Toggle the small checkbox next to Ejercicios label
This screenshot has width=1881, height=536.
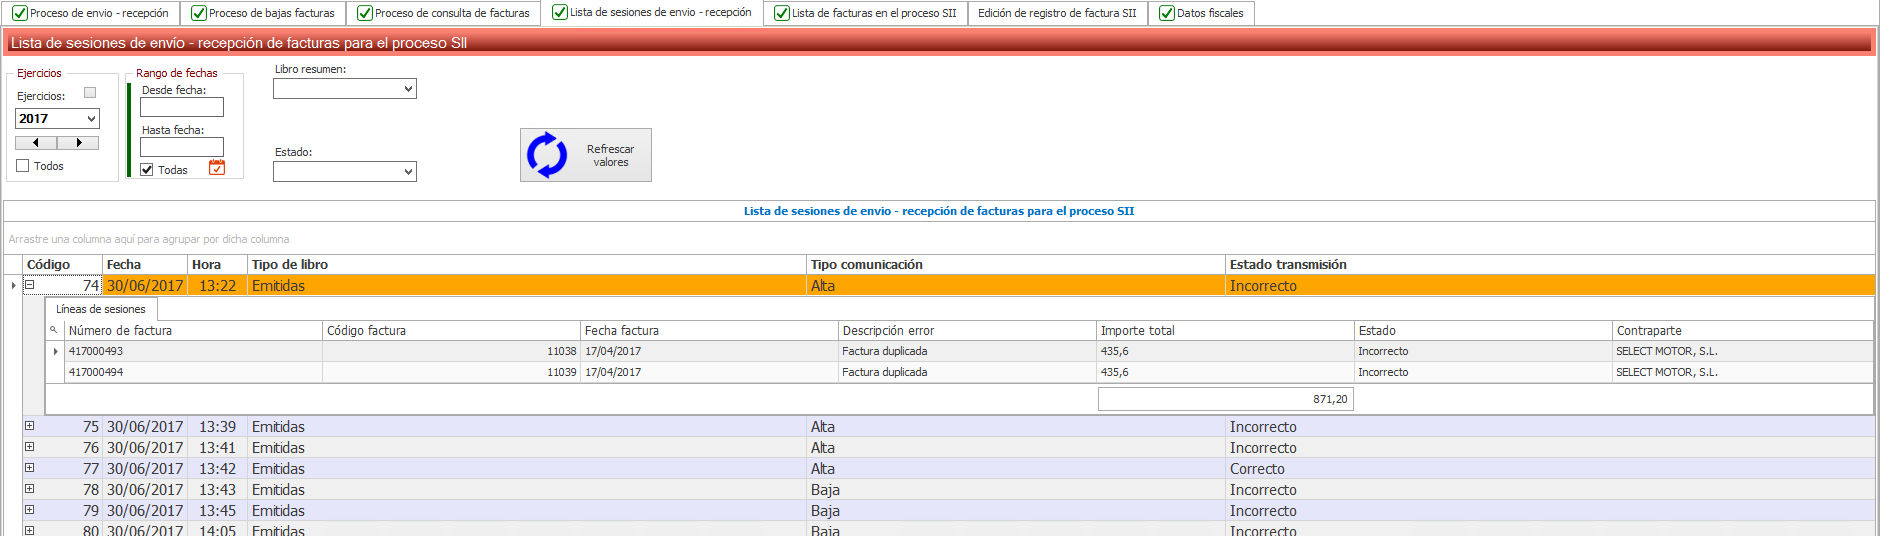click(x=90, y=93)
